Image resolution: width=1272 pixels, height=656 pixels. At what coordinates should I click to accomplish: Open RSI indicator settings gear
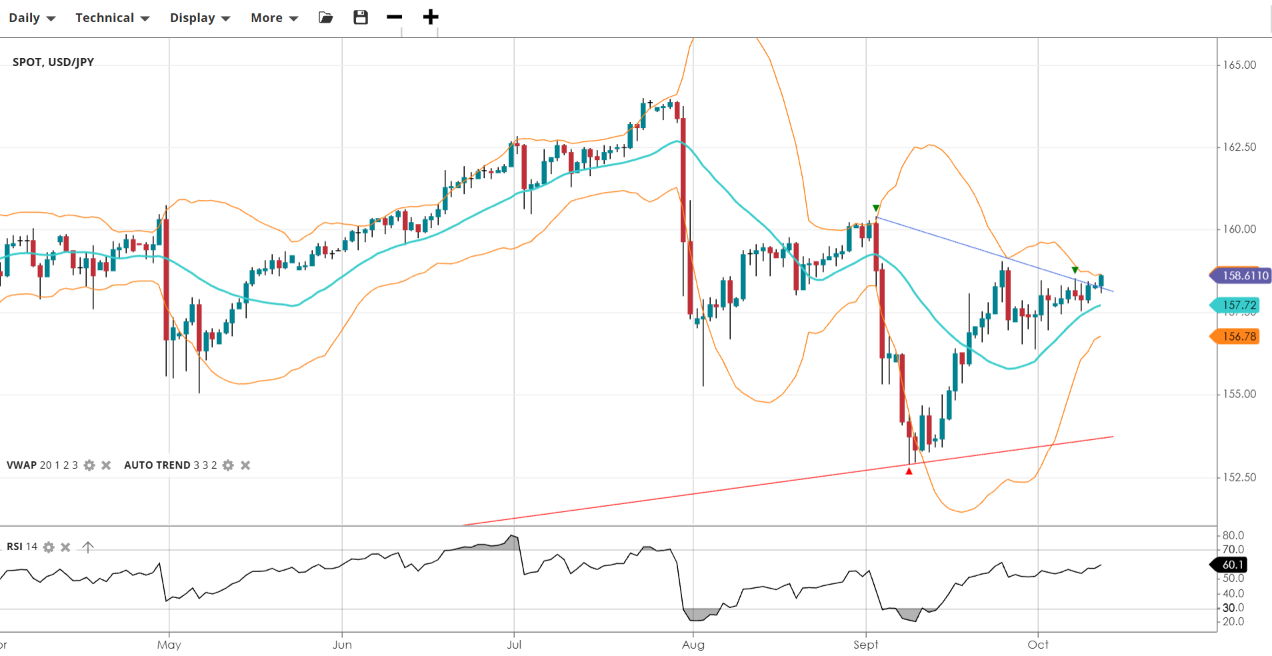tap(48, 547)
